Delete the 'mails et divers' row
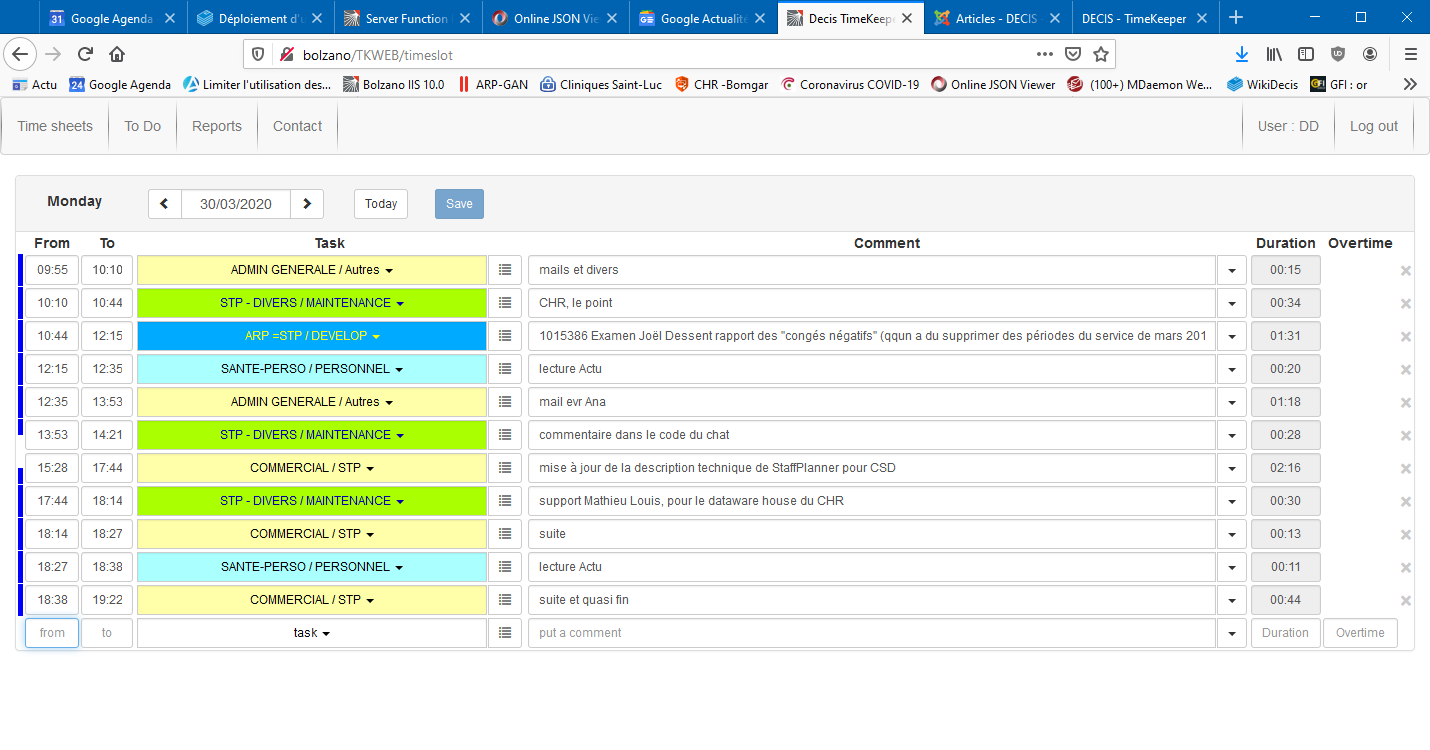 pyautogui.click(x=1405, y=271)
